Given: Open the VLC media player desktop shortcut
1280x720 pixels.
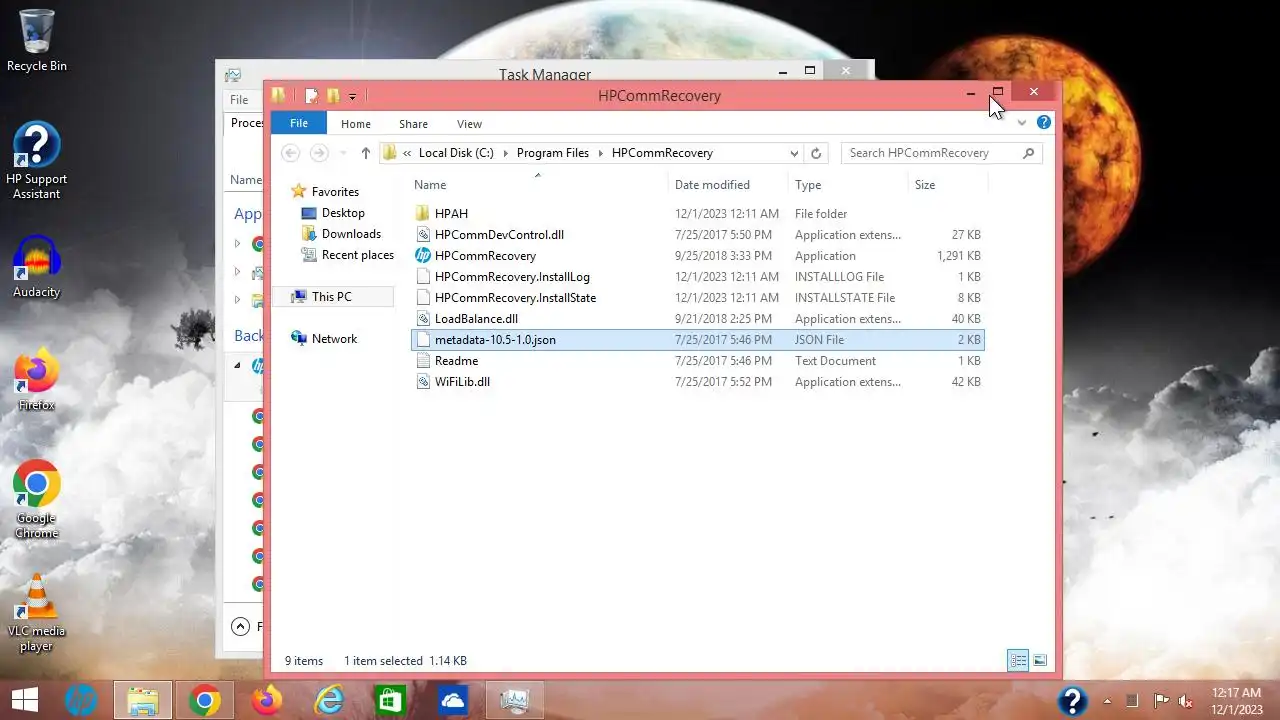Looking at the screenshot, I should (37, 613).
